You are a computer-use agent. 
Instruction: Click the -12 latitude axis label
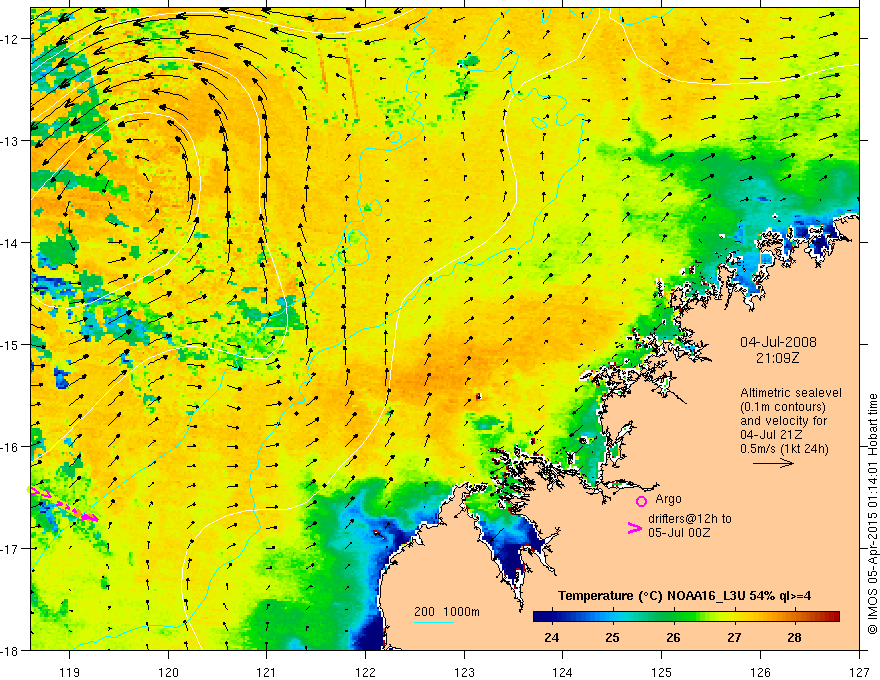11,39
